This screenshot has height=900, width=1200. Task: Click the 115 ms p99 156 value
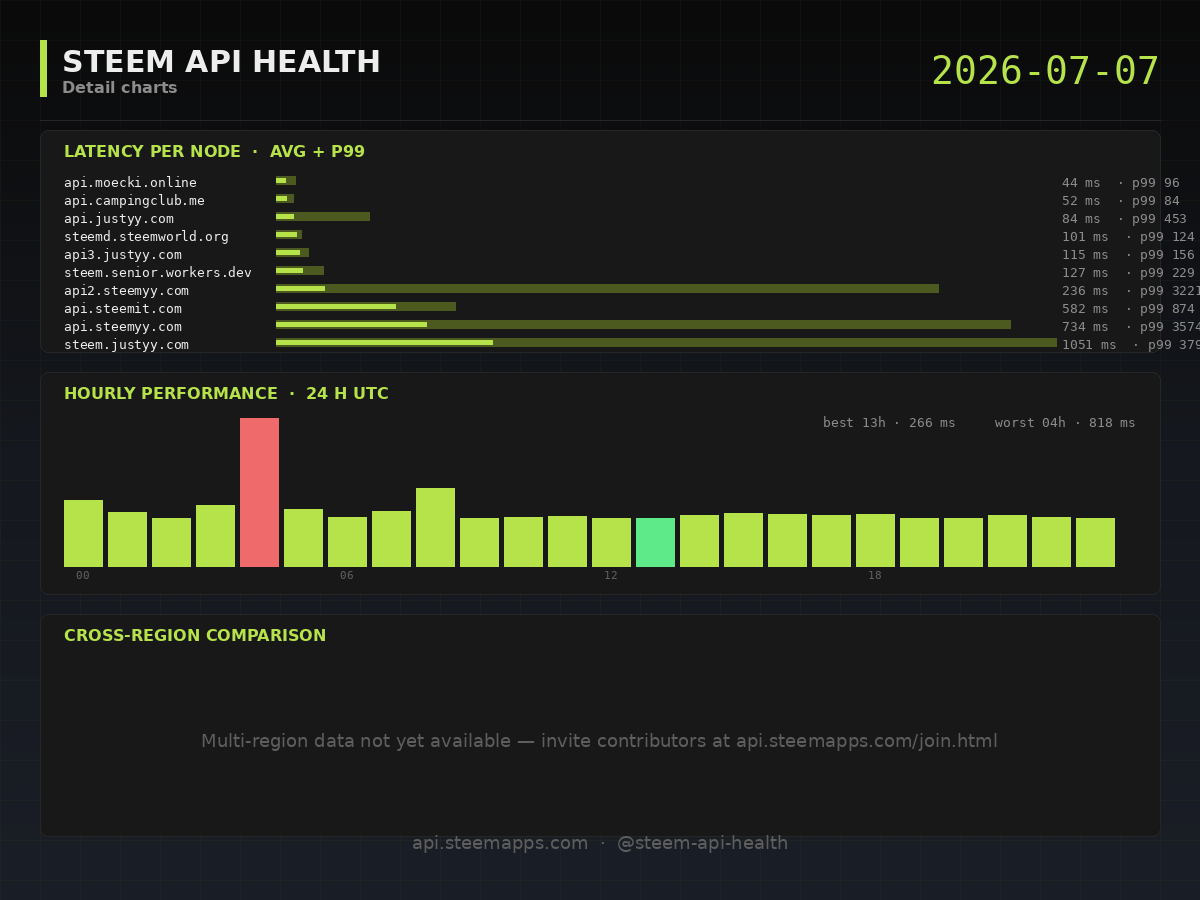[1129, 255]
